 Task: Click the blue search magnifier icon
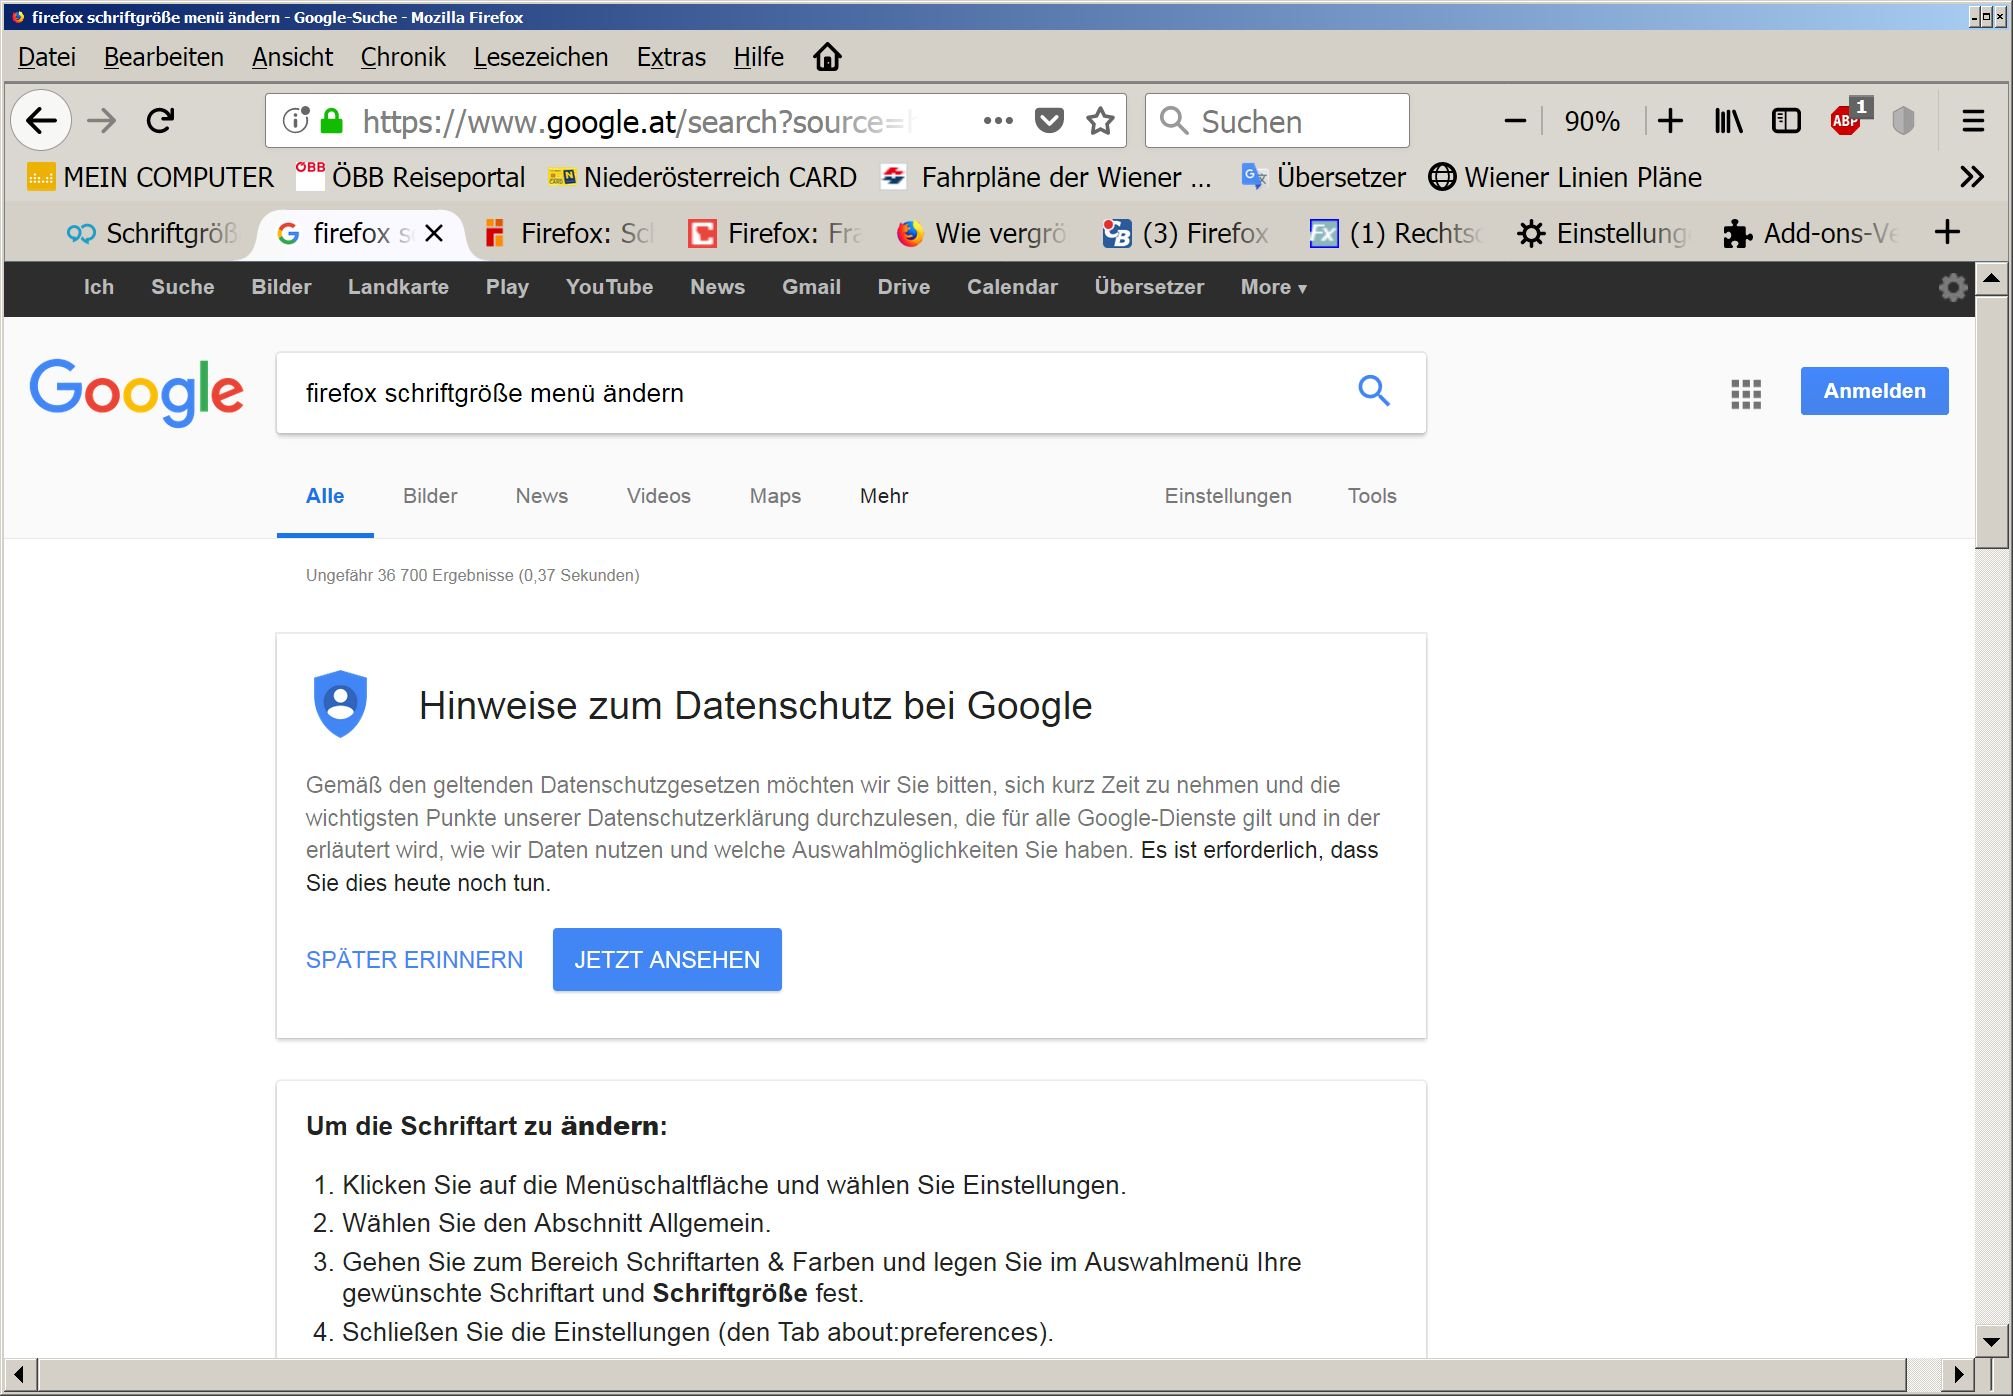(x=1374, y=391)
